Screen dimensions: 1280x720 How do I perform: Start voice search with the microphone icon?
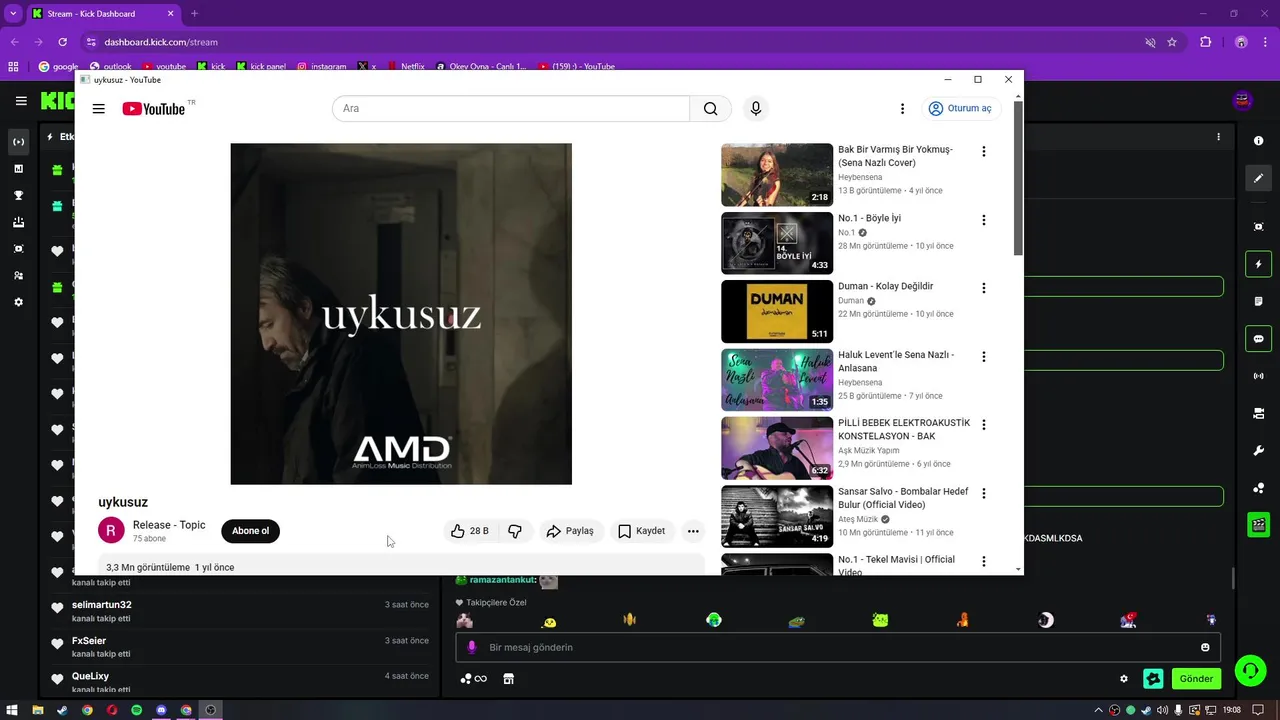point(756,109)
